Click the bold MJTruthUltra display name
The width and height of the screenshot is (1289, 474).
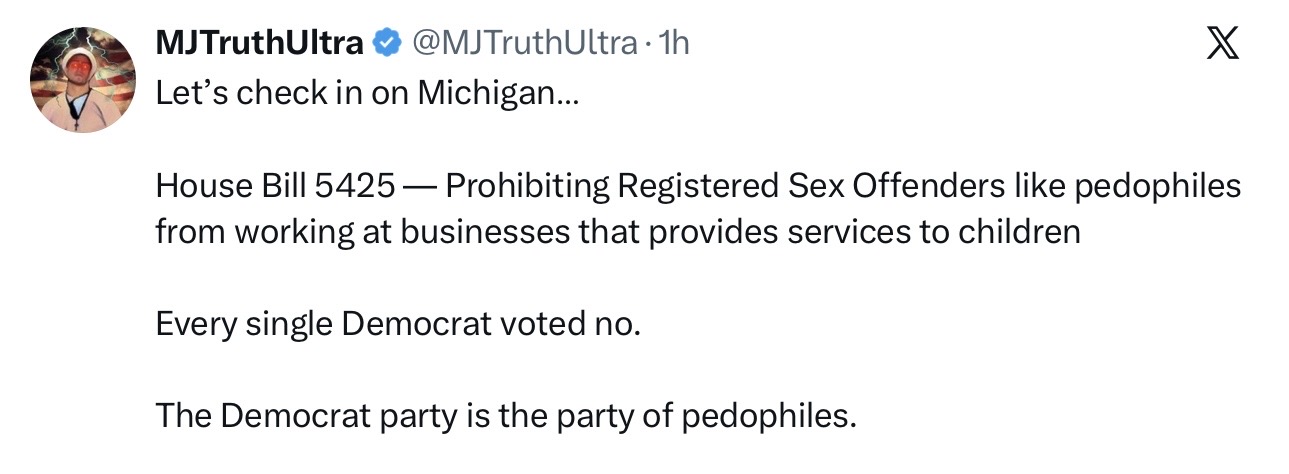(x=260, y=43)
